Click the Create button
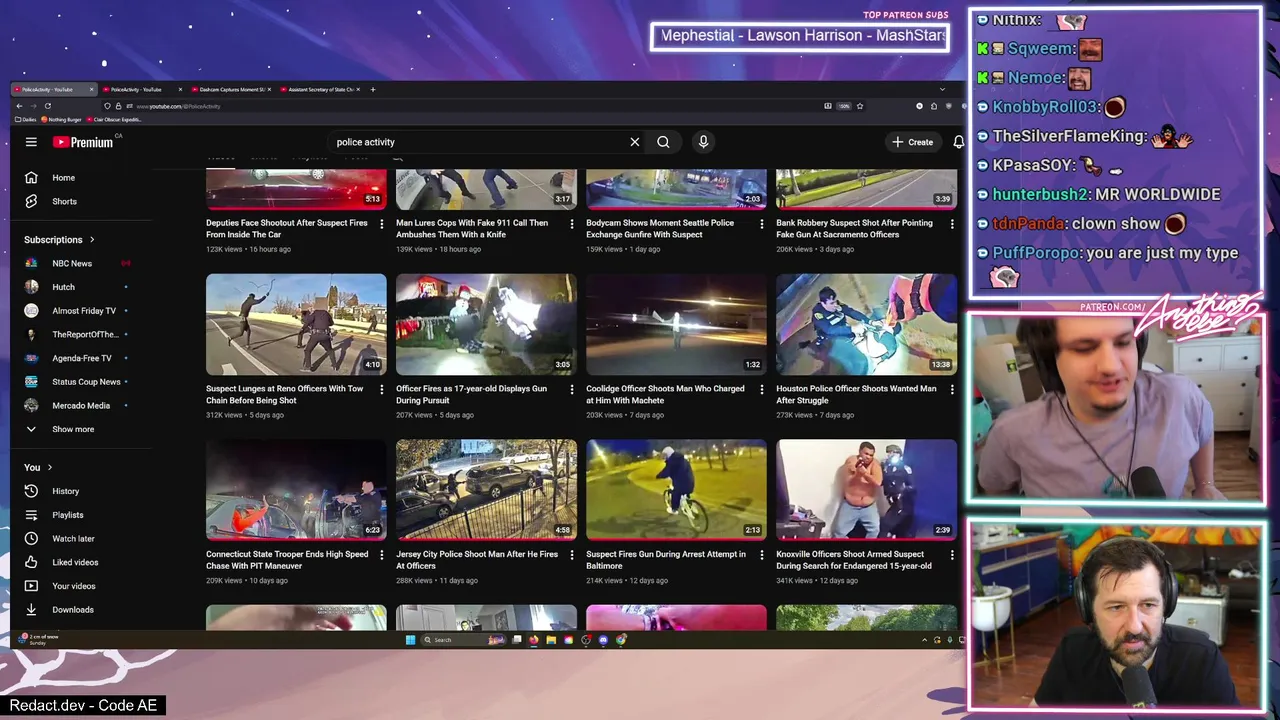The image size is (1280, 720). click(913, 142)
